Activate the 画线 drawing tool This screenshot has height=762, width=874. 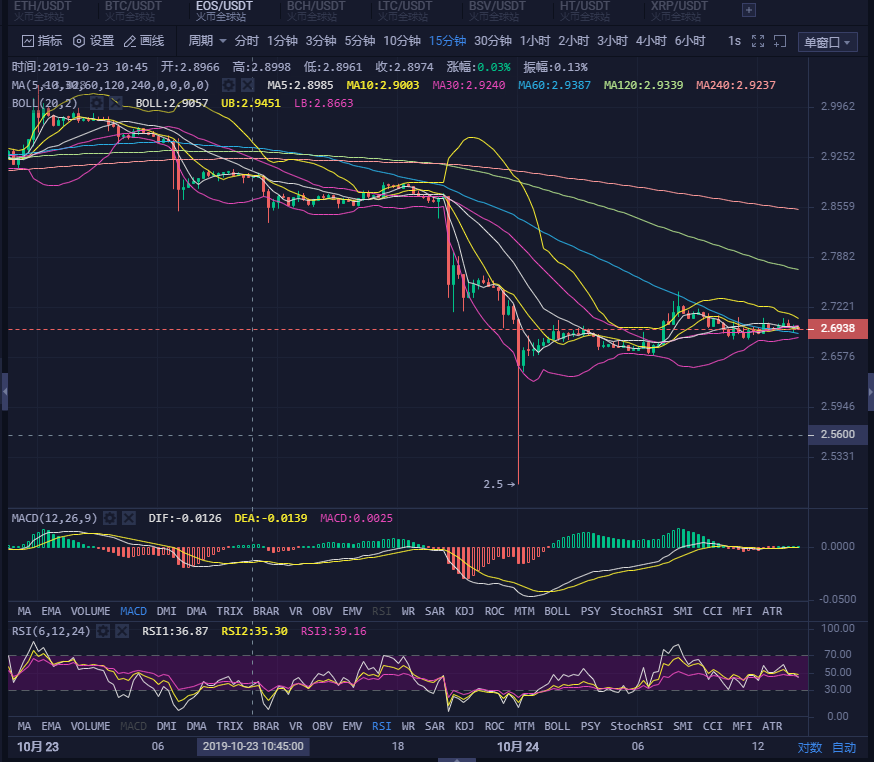click(x=144, y=41)
